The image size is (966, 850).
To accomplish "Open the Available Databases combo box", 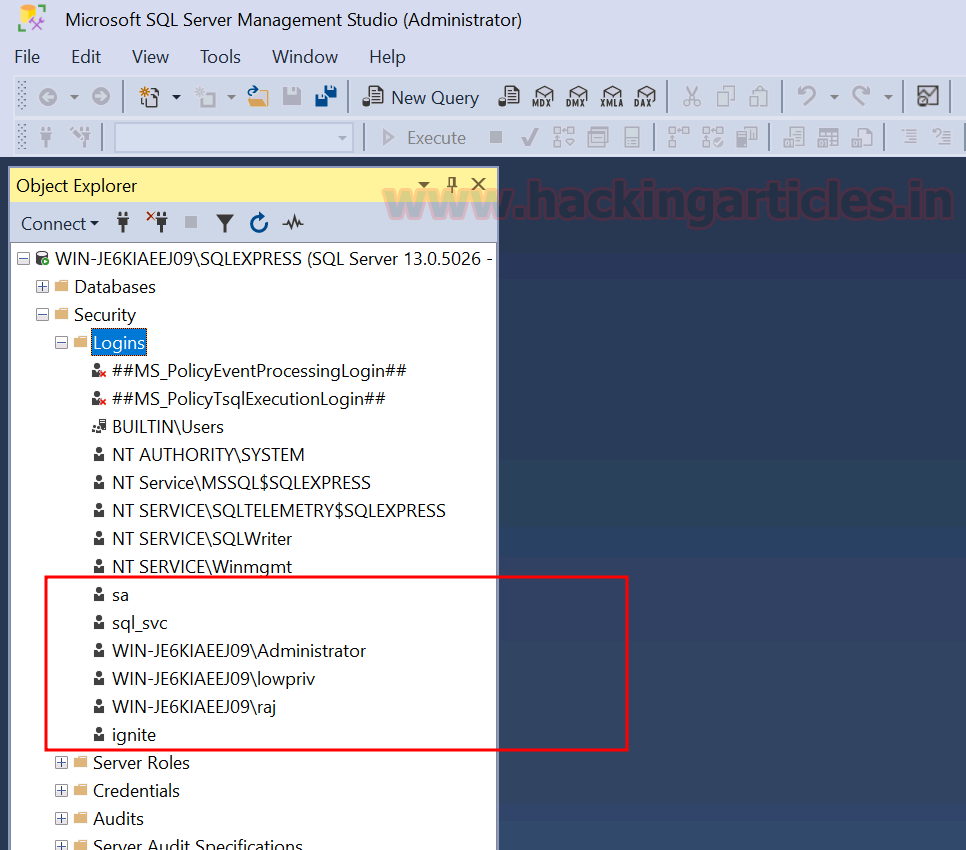I will point(233,138).
